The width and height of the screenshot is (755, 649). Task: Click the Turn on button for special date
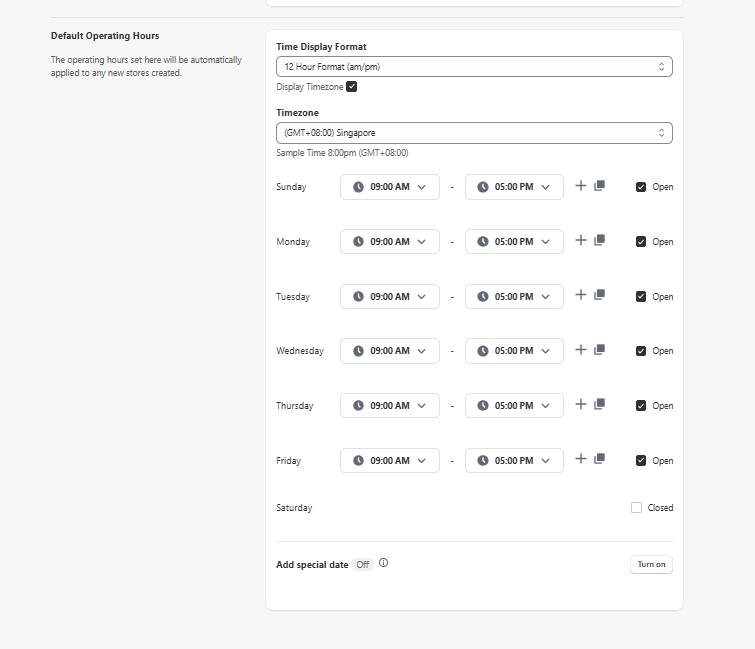coord(651,564)
